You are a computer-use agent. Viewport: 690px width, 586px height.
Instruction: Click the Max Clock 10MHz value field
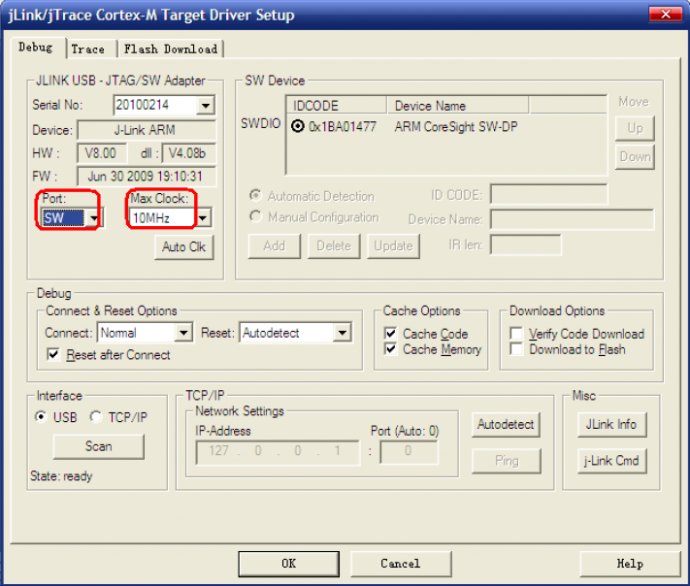click(162, 218)
